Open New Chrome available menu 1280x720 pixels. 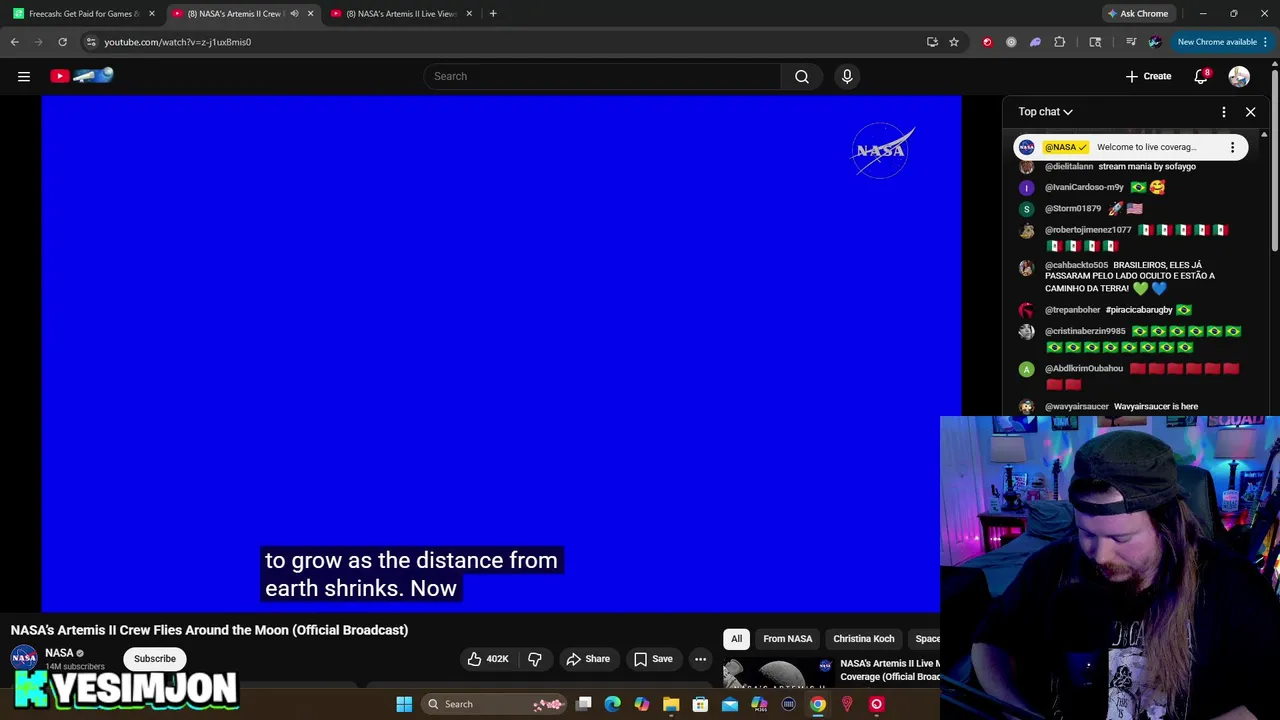tap(1222, 42)
